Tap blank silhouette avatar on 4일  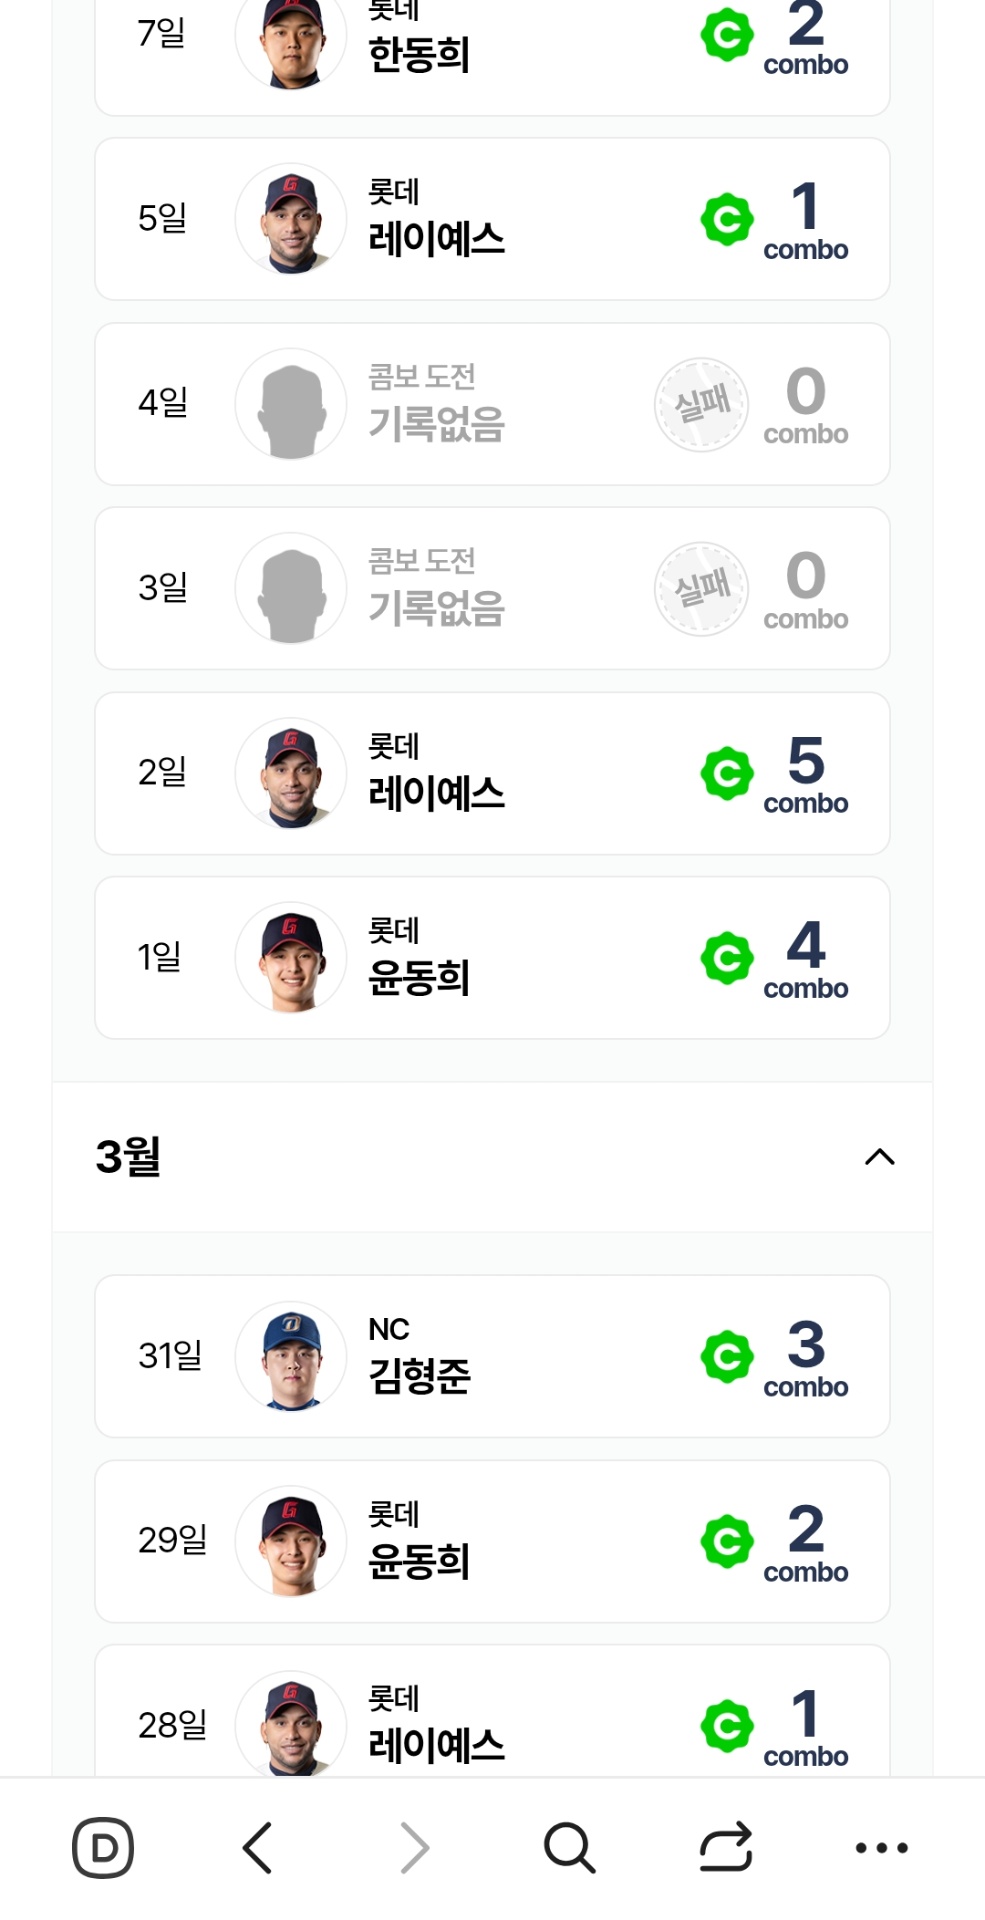(x=291, y=404)
